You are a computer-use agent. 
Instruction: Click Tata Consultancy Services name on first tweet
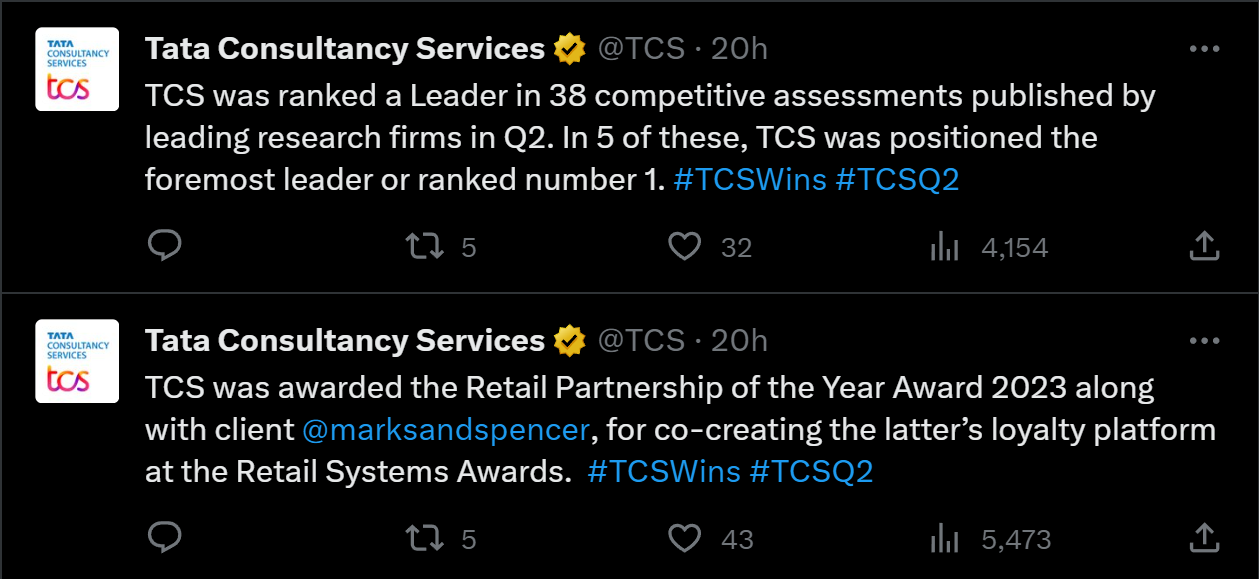pyautogui.click(x=344, y=48)
